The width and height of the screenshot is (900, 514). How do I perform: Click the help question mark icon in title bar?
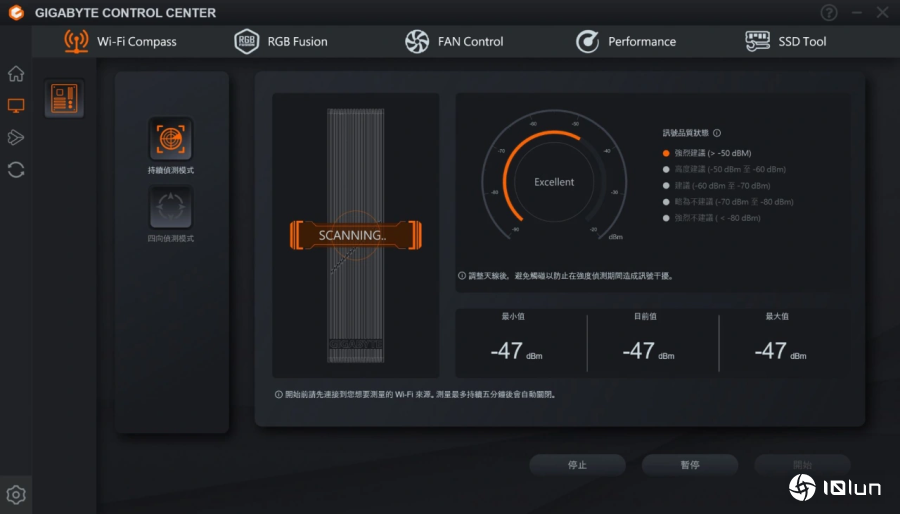[x=829, y=13]
